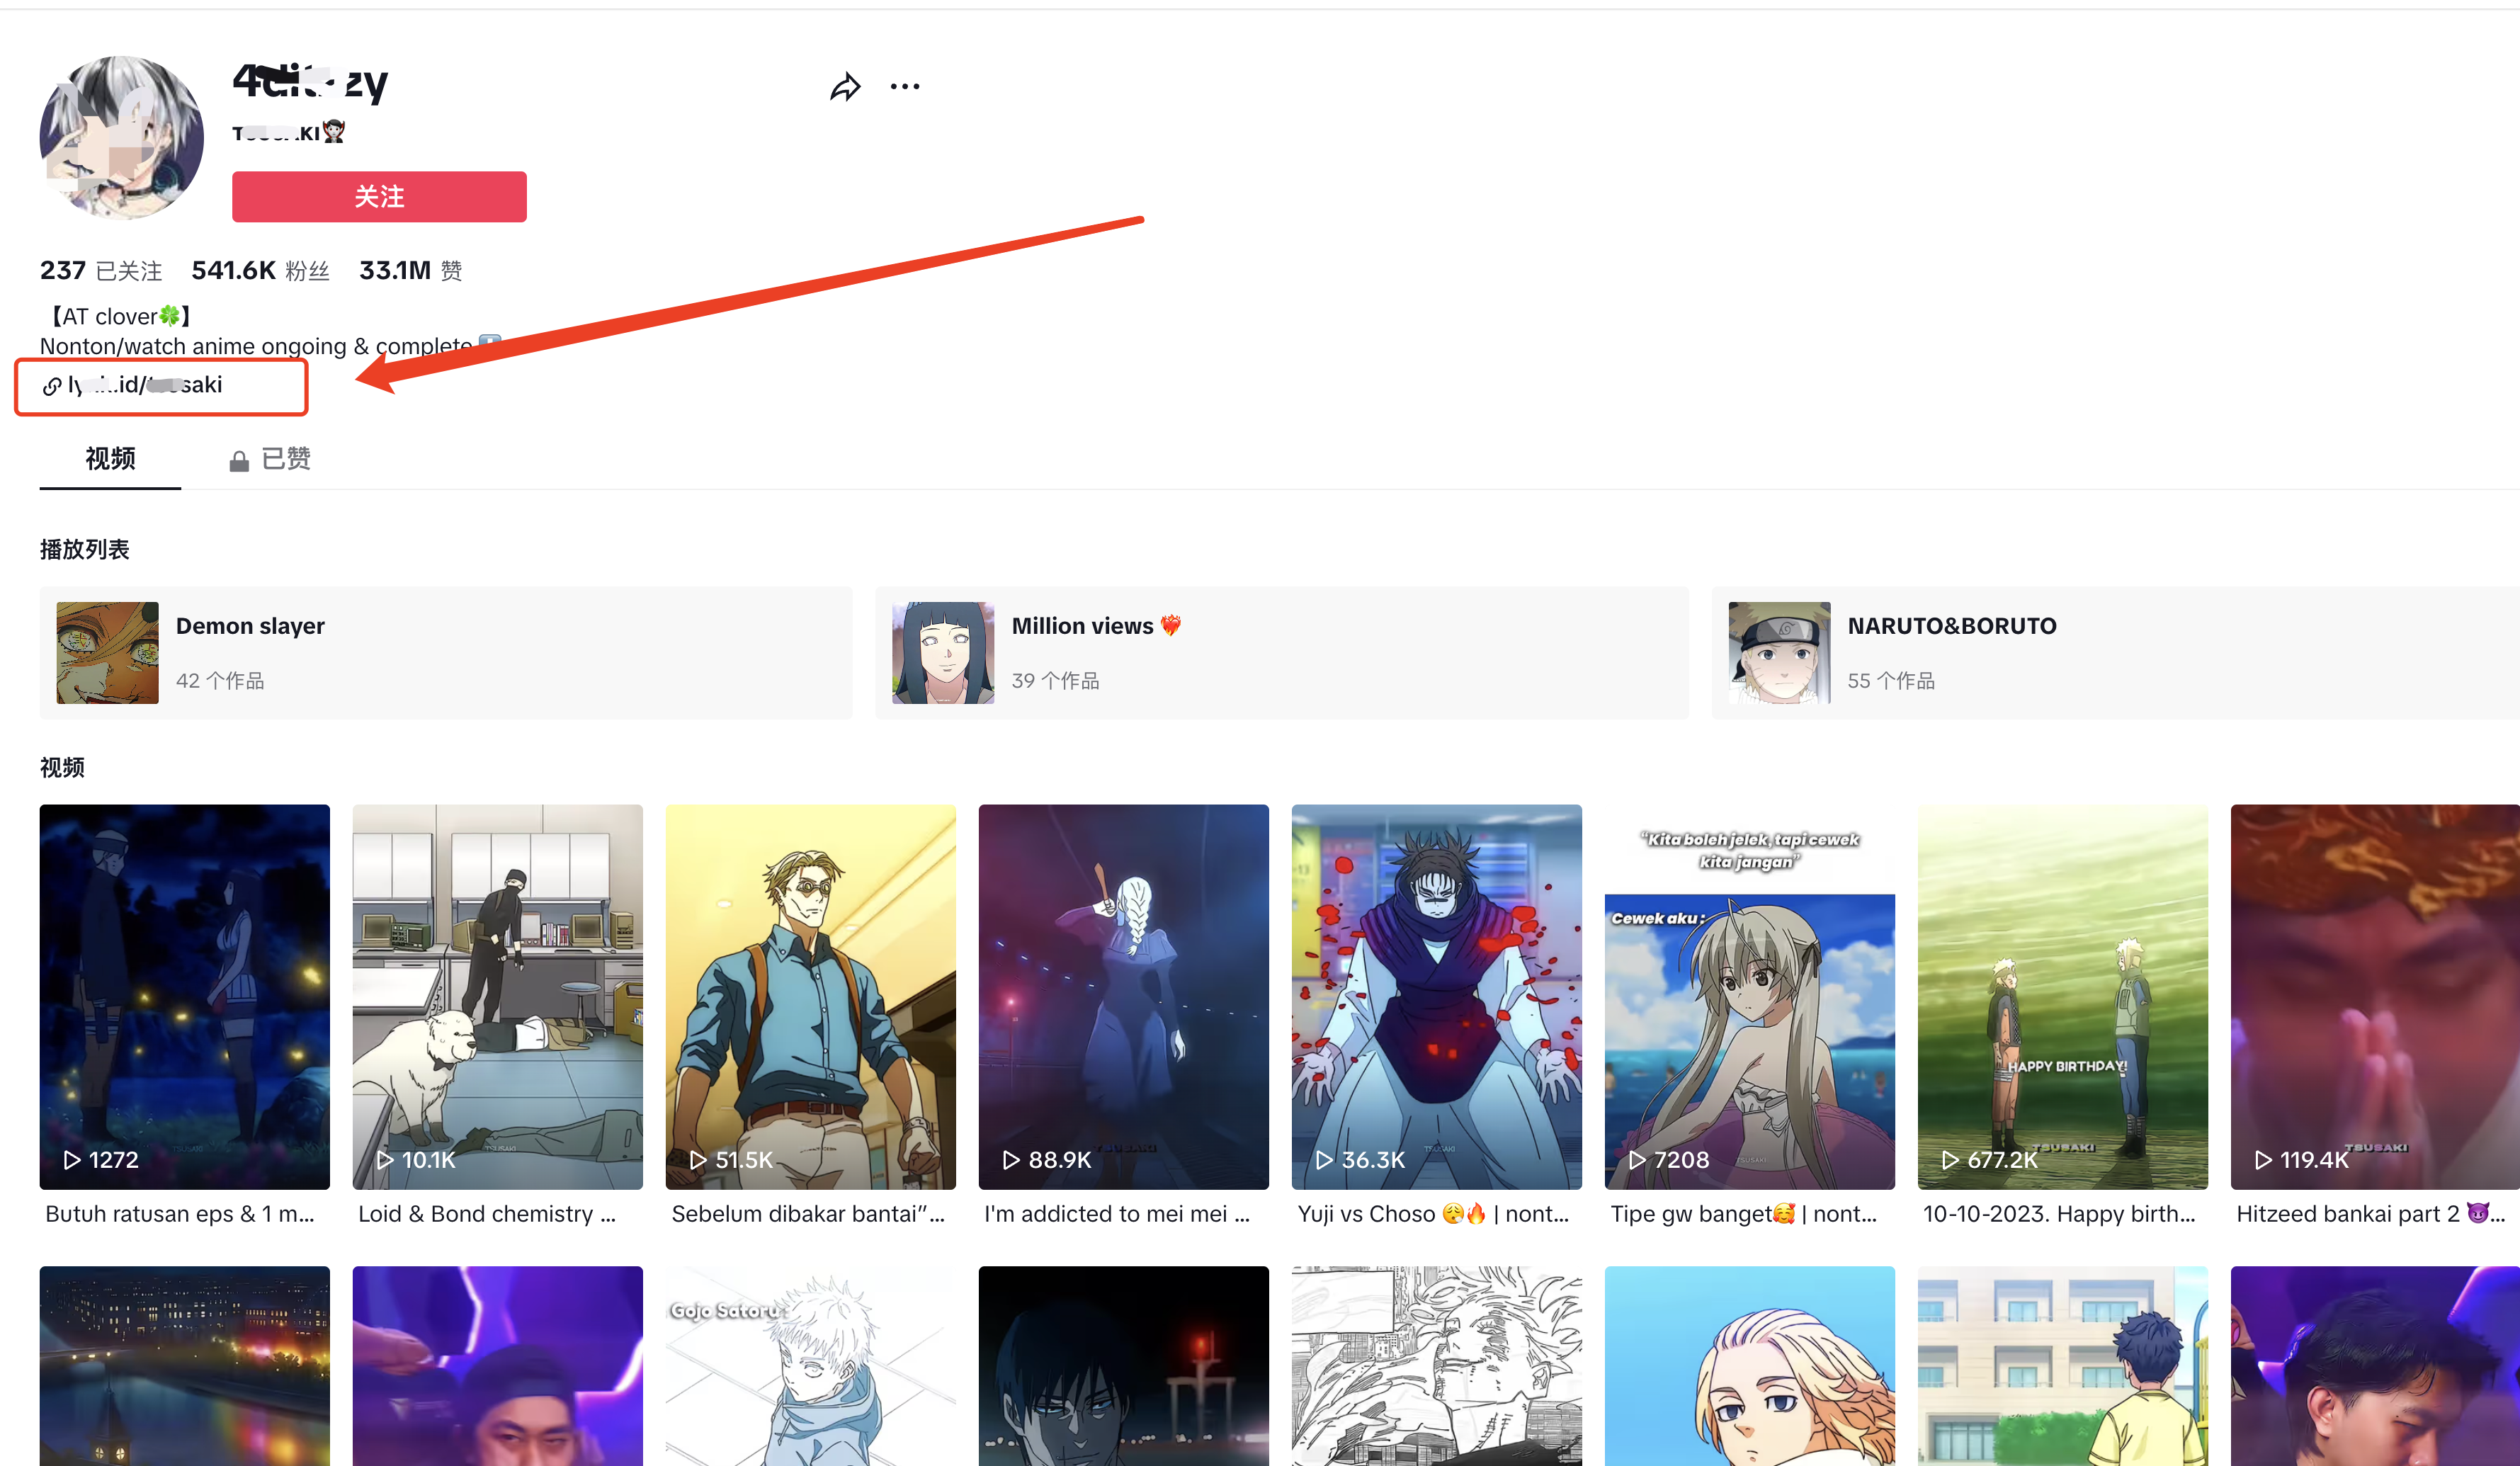Click the profile avatar picture
2520x1466 pixels.
click(122, 138)
